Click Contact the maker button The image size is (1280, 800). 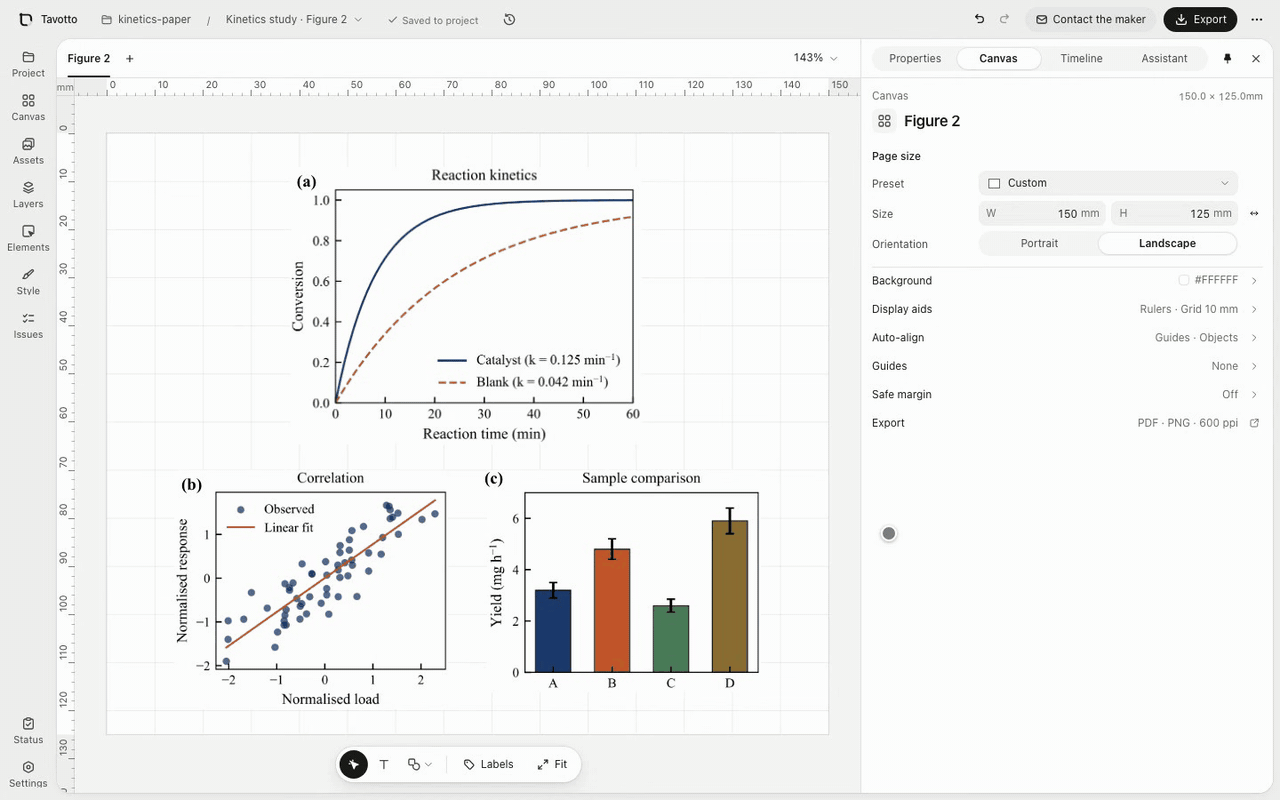[1090, 19]
